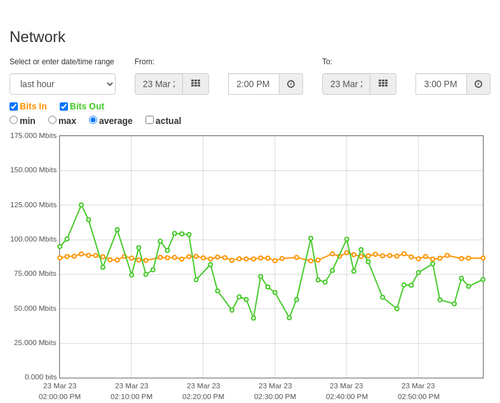Click the Network heading
This screenshot has height=403, width=500.
coord(37,37)
